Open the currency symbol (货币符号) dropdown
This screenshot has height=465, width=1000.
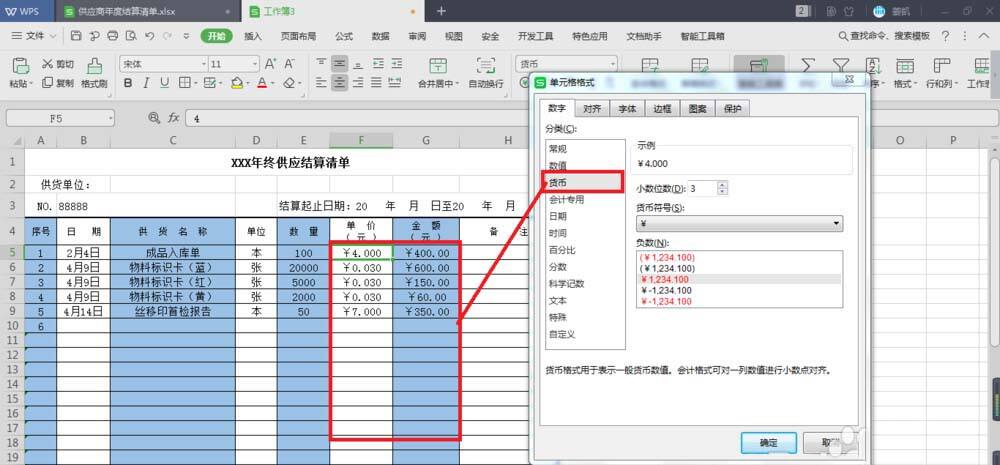pos(835,223)
